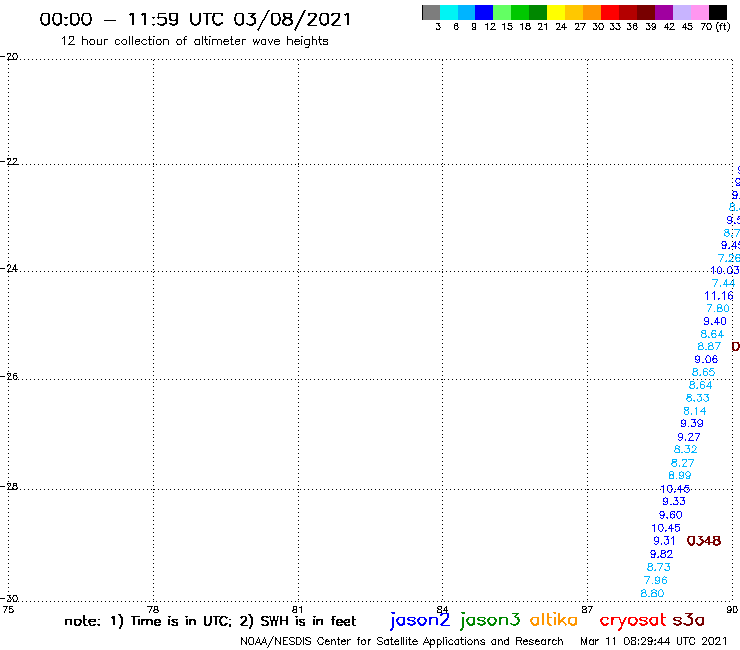Click the longitude axis label 87
Viewport: 740px width, 650px height.
tap(587, 609)
